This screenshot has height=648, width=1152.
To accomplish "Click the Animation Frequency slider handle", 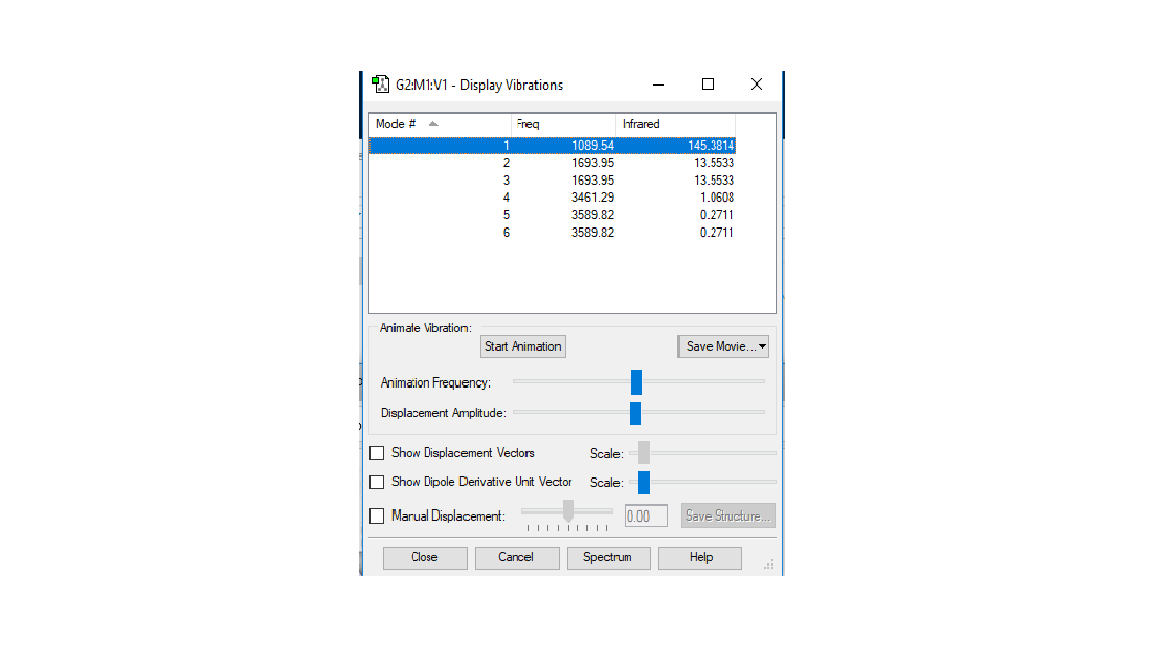I will 636,382.
